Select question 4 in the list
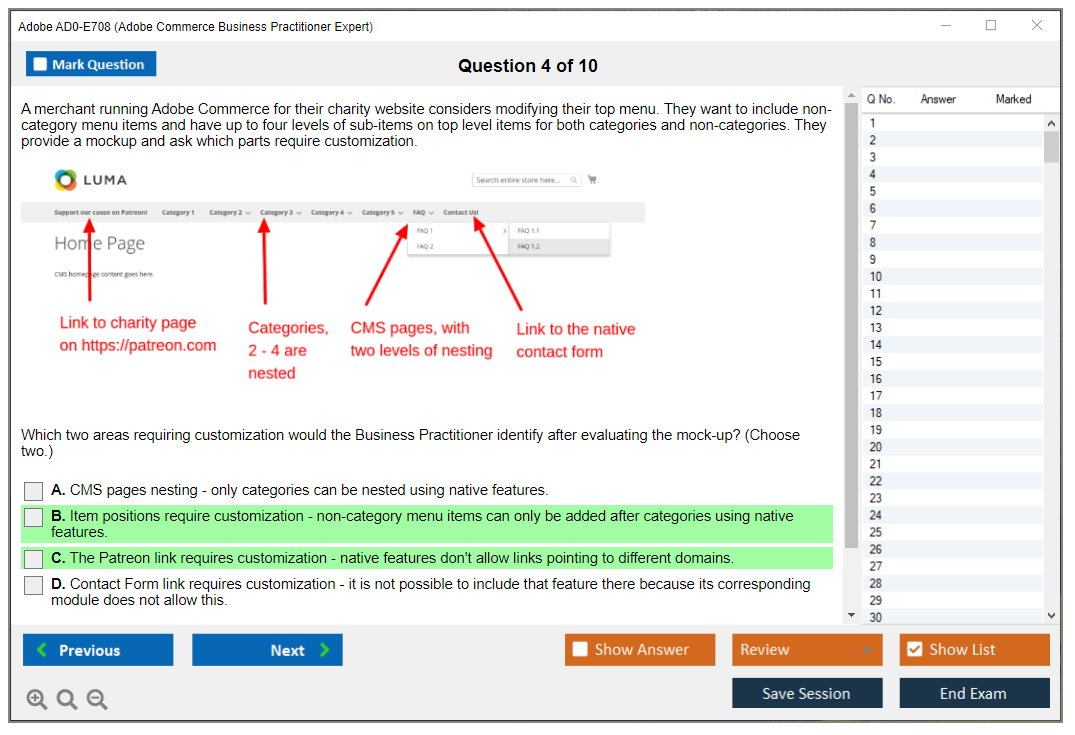 click(x=873, y=174)
